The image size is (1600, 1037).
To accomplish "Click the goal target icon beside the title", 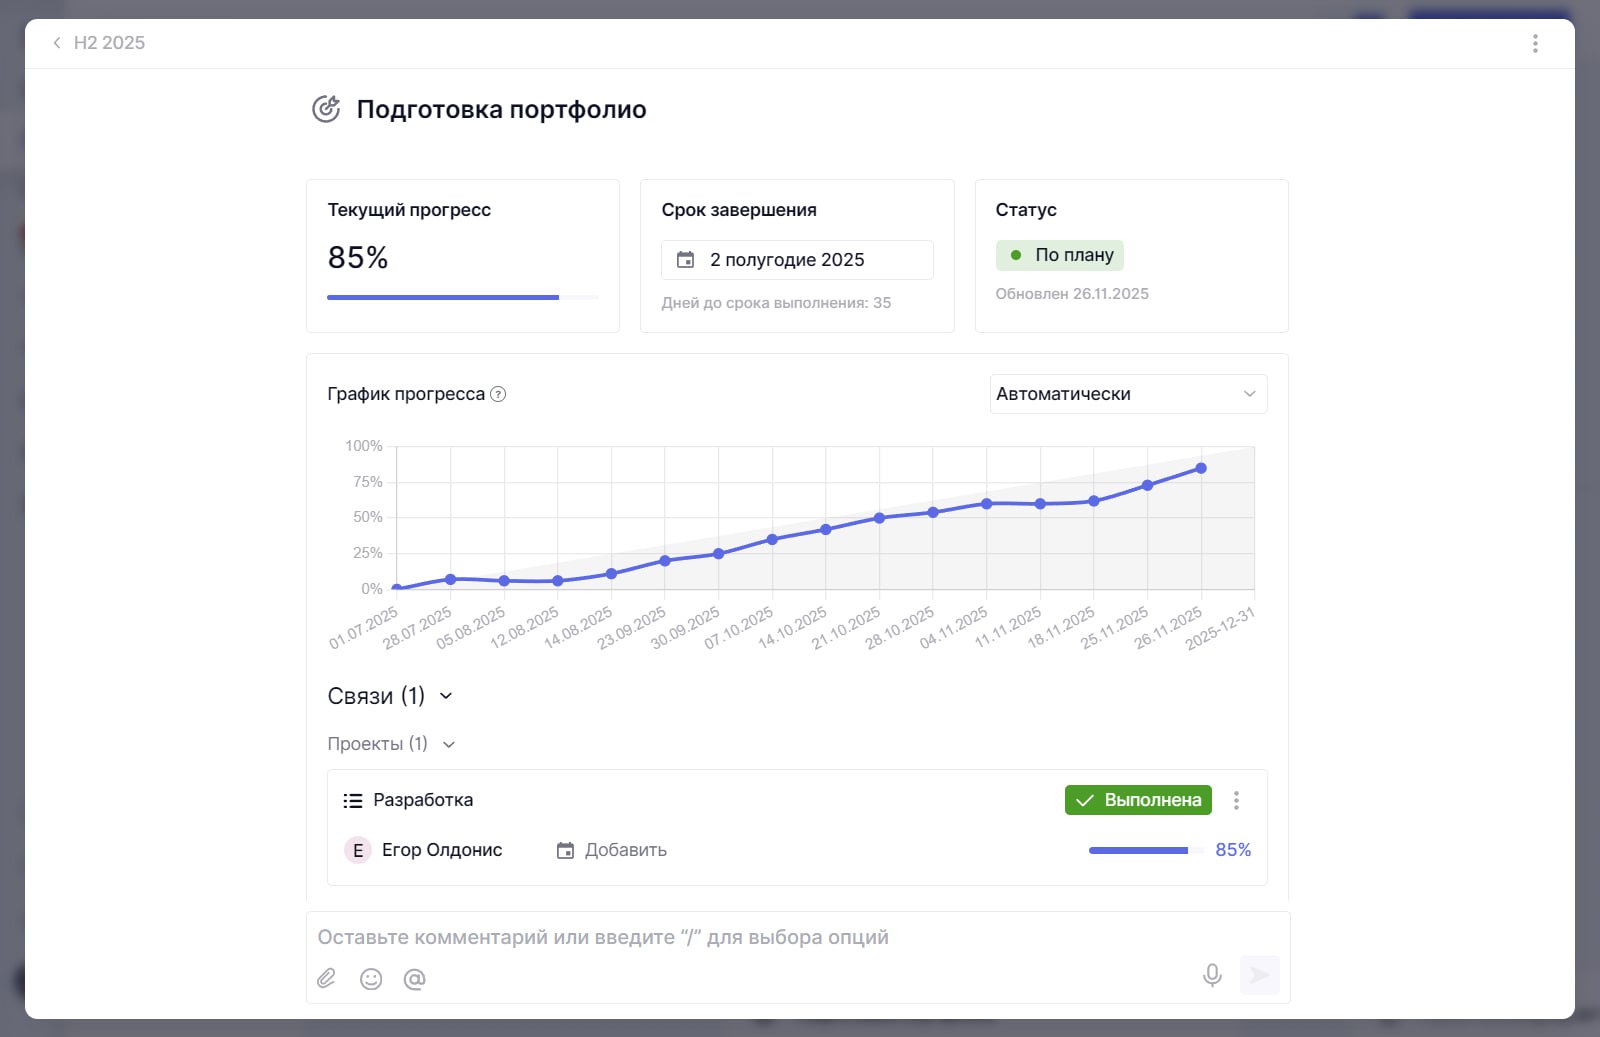I will coord(326,109).
